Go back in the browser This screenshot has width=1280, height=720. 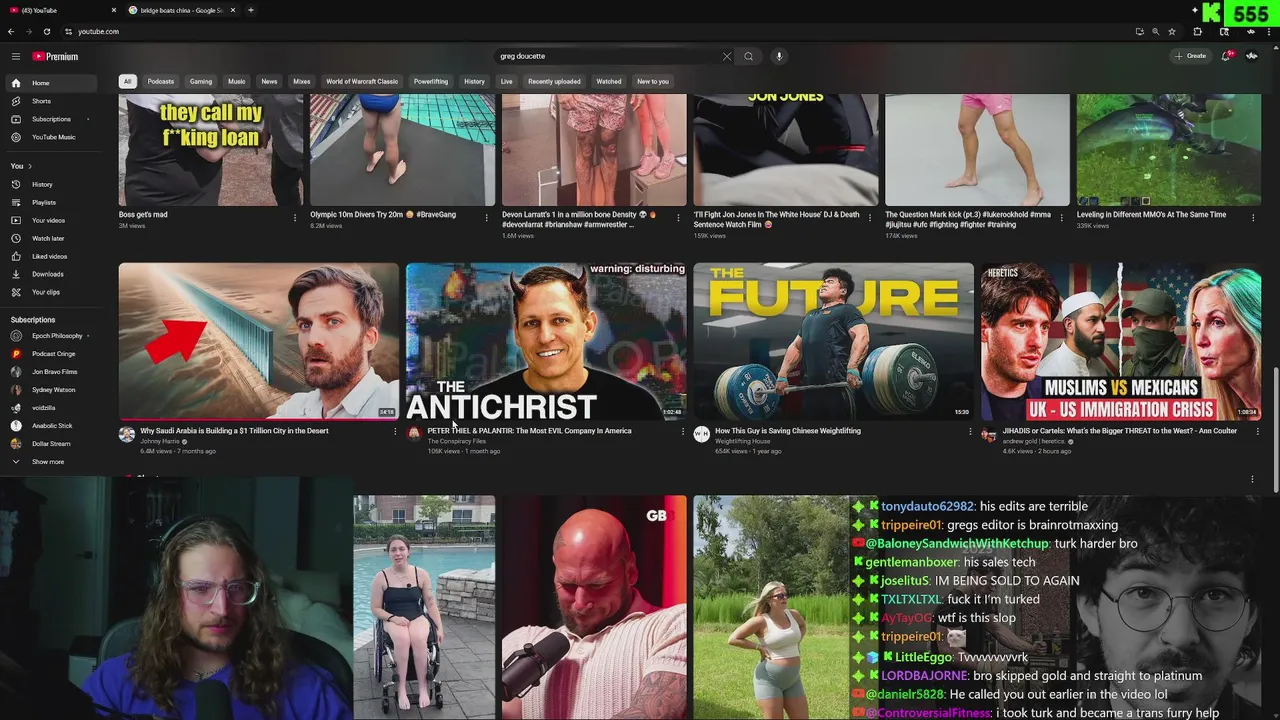tap(11, 31)
